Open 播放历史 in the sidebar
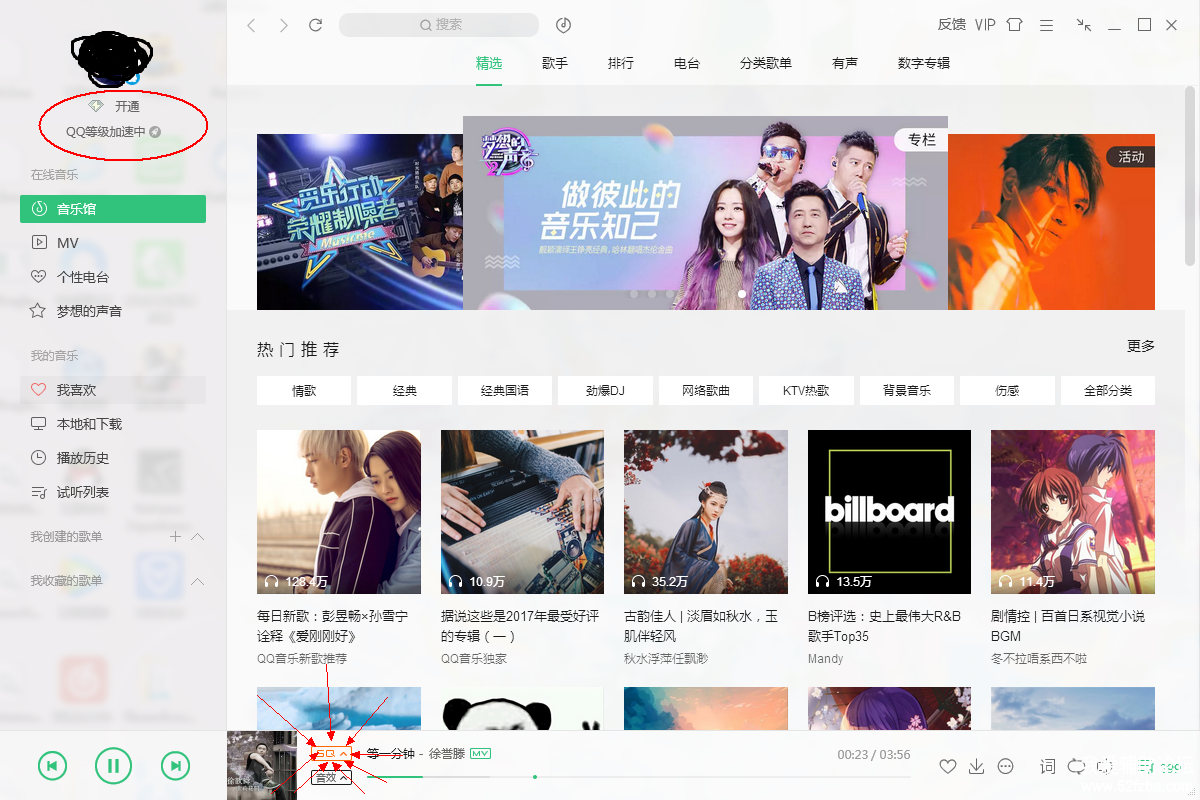 [x=113, y=458]
